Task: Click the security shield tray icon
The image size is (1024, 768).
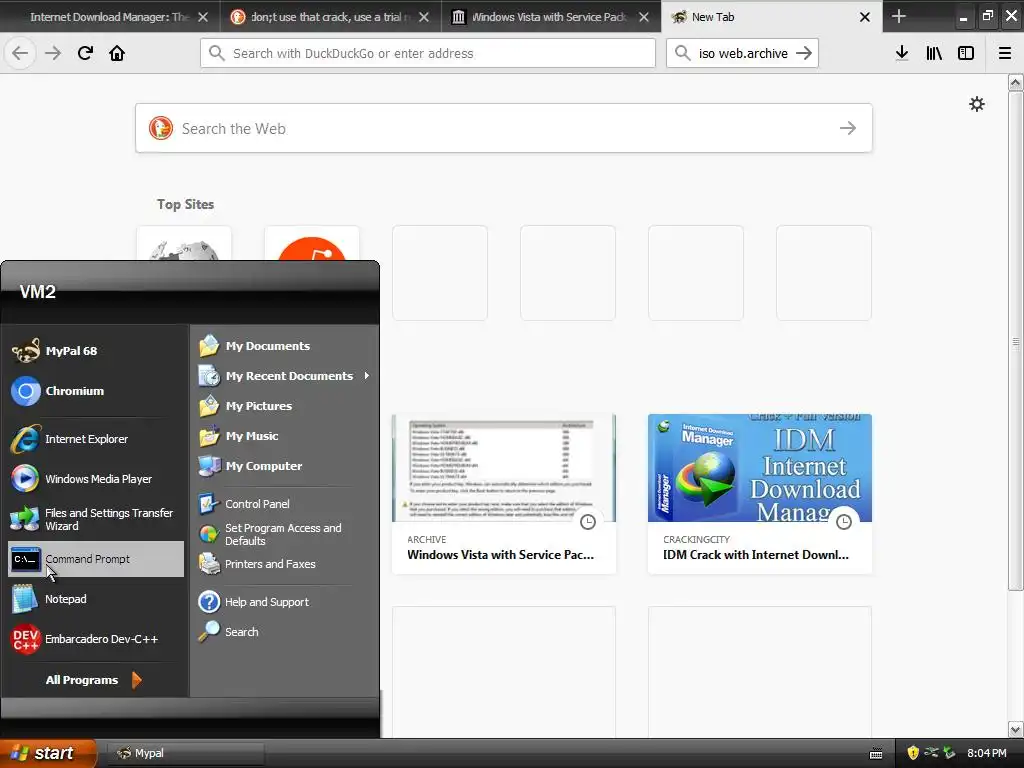Action: (912, 753)
